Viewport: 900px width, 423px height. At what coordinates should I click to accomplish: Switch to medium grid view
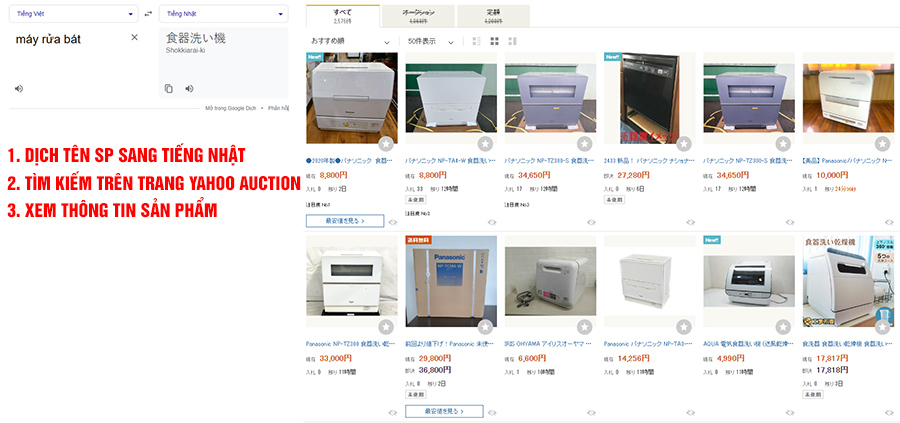(494, 41)
